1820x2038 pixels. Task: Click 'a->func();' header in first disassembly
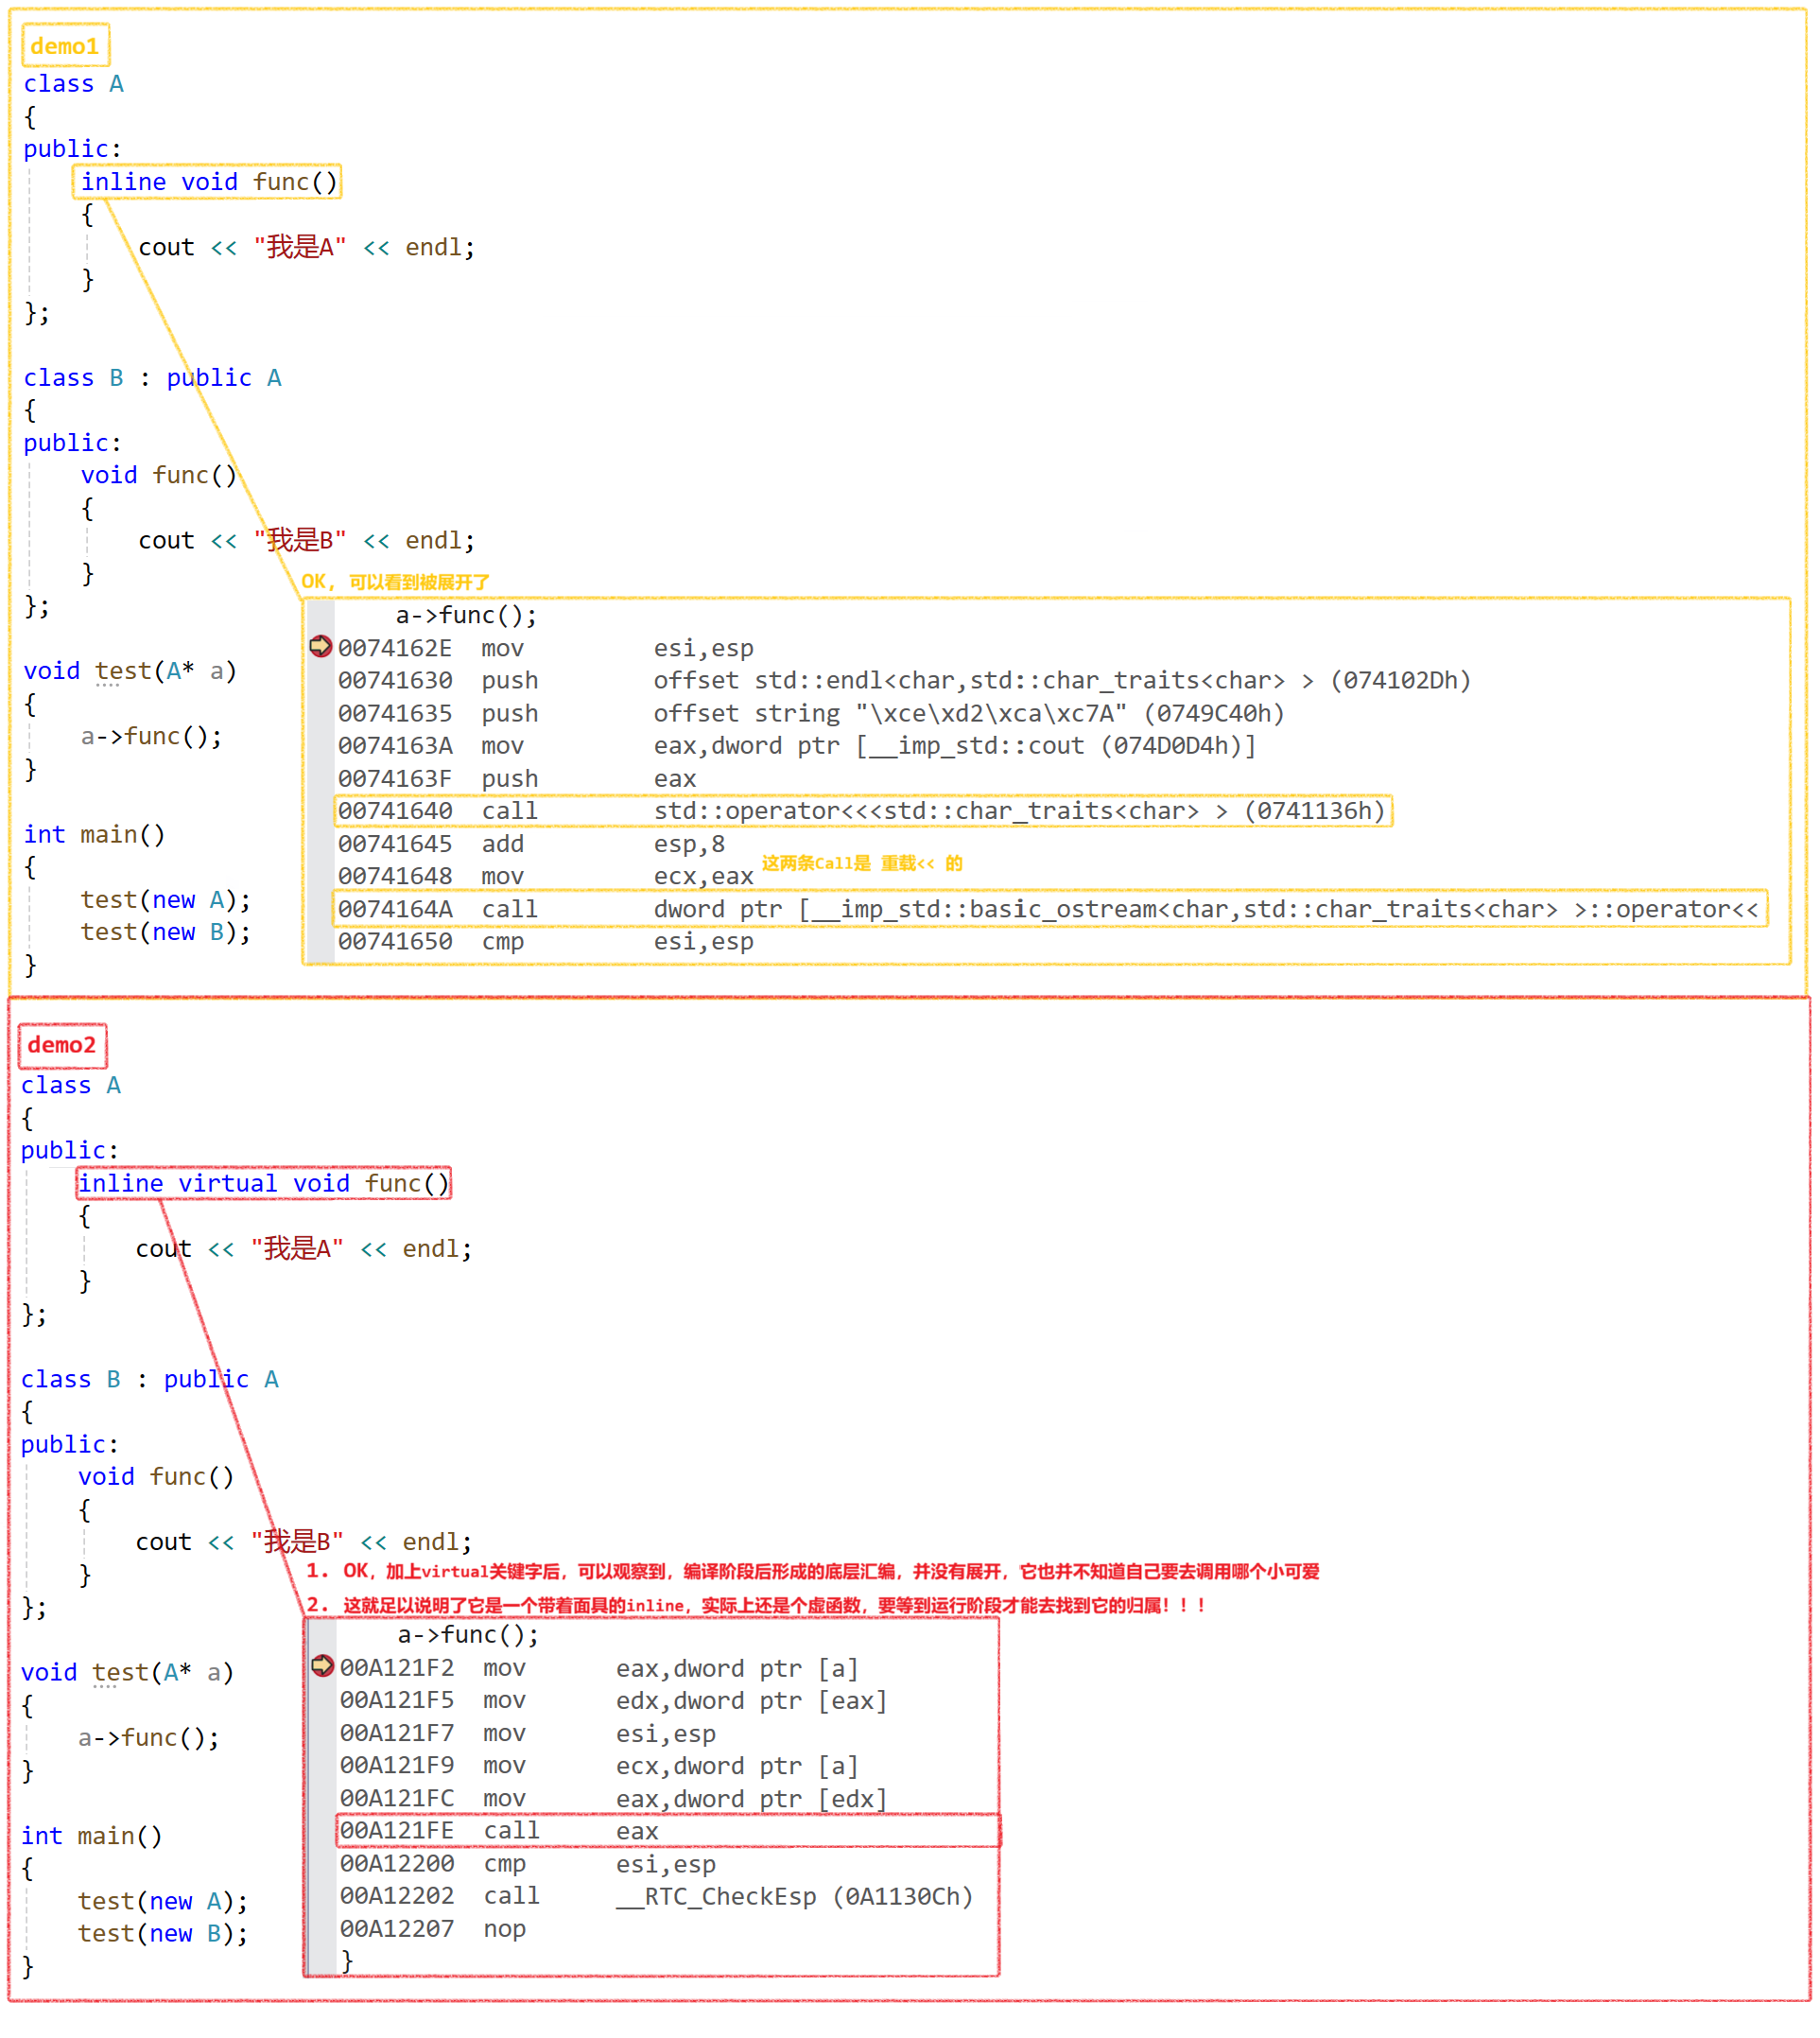tap(466, 615)
